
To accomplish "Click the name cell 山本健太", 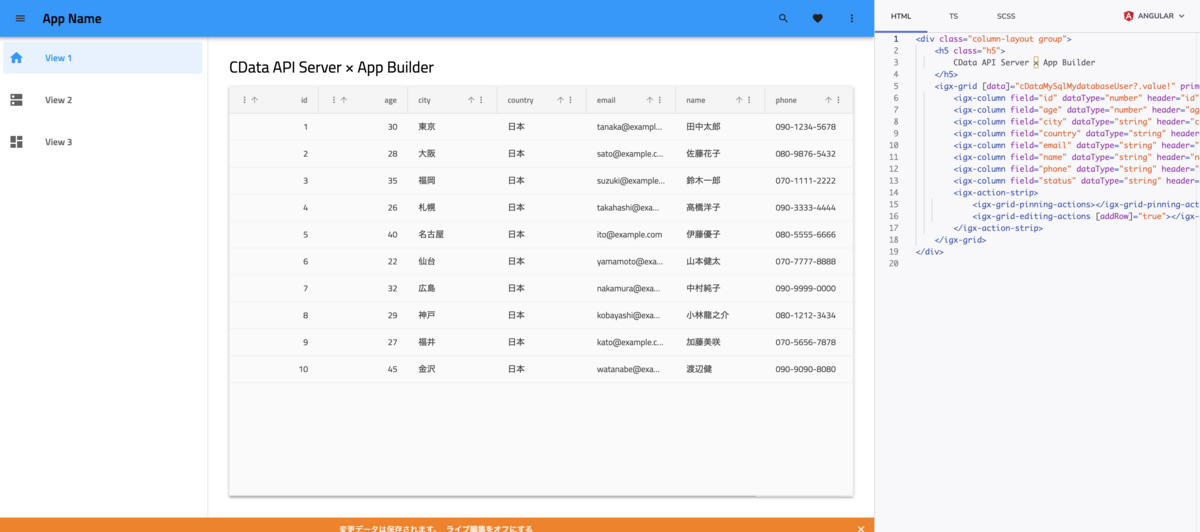I will 703,261.
